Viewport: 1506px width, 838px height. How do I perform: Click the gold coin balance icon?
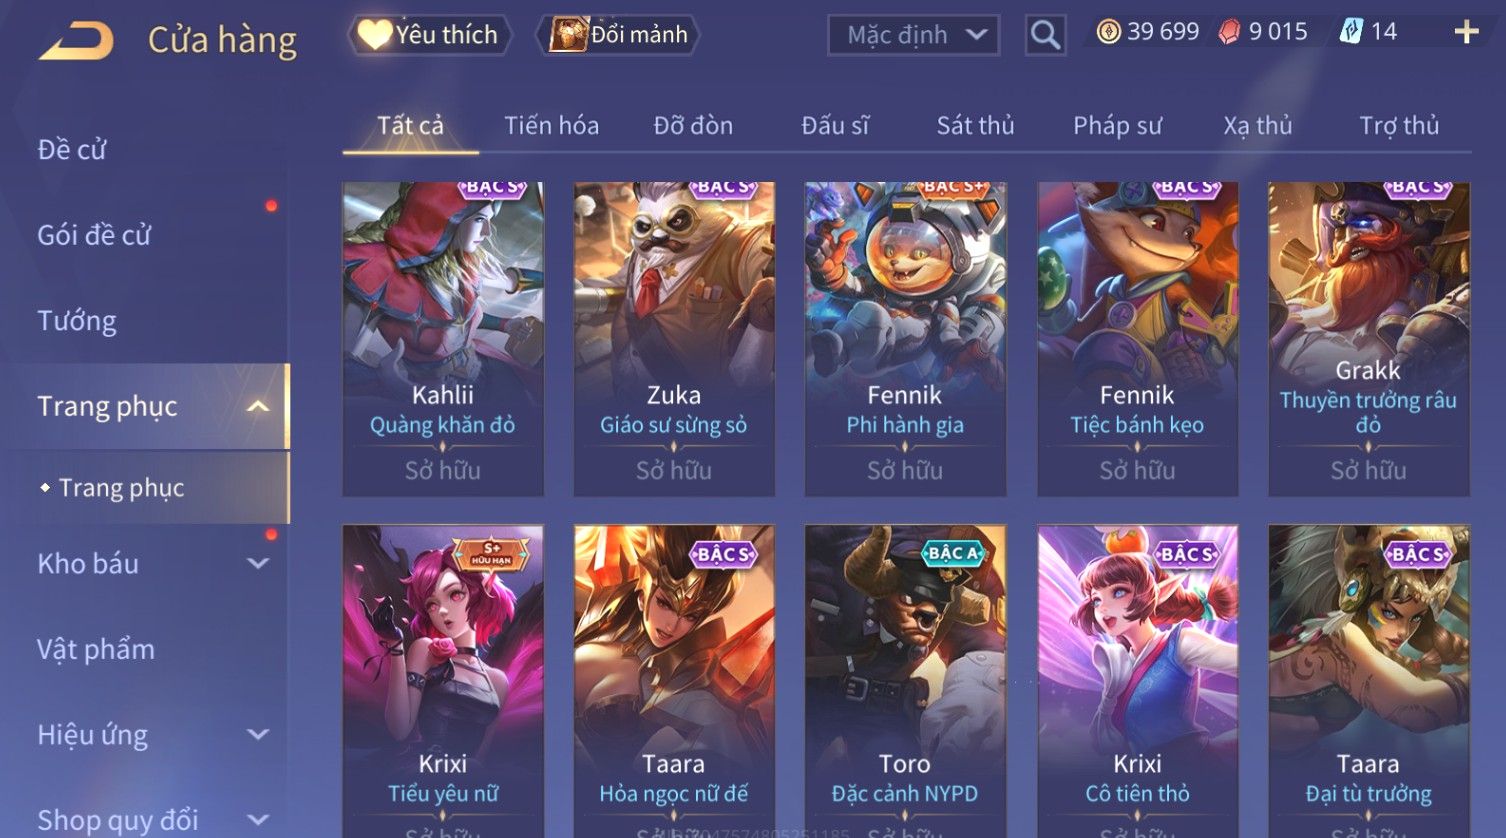pyautogui.click(x=1108, y=32)
